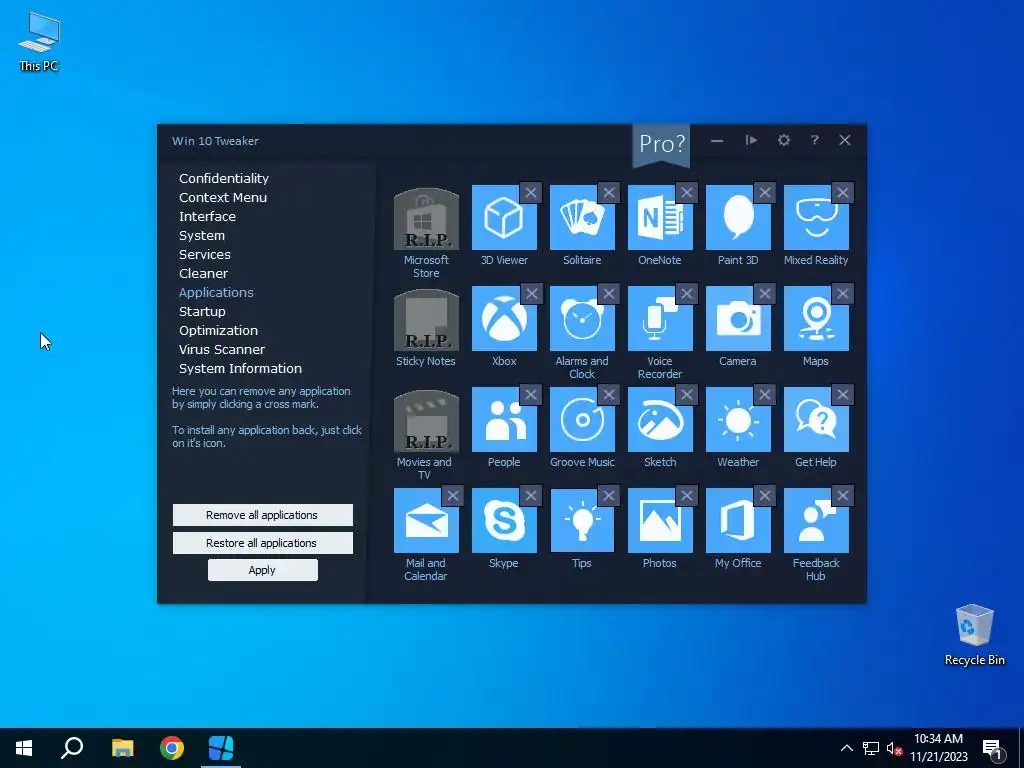Open the Confidentiality section
1024x768 pixels.
[224, 178]
